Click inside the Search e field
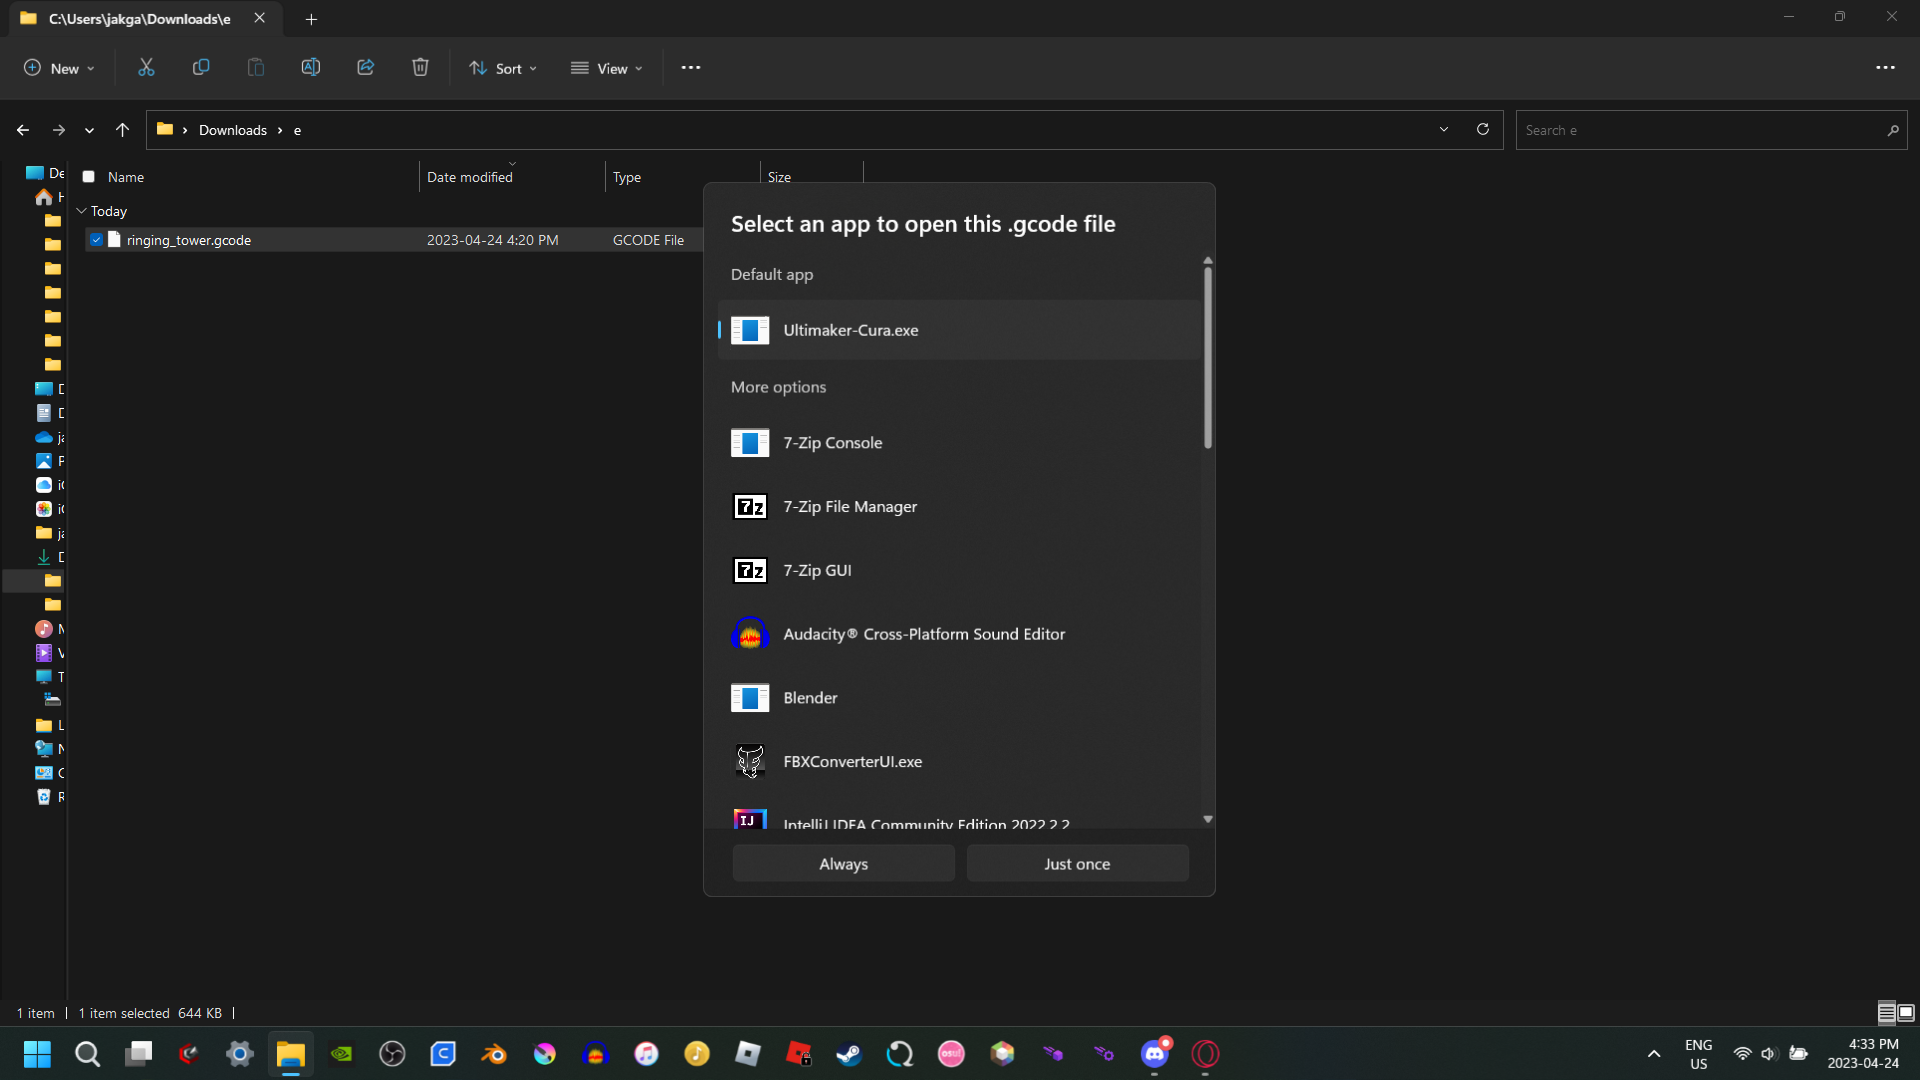Screen dimensions: 1920x1080 tap(1700, 129)
